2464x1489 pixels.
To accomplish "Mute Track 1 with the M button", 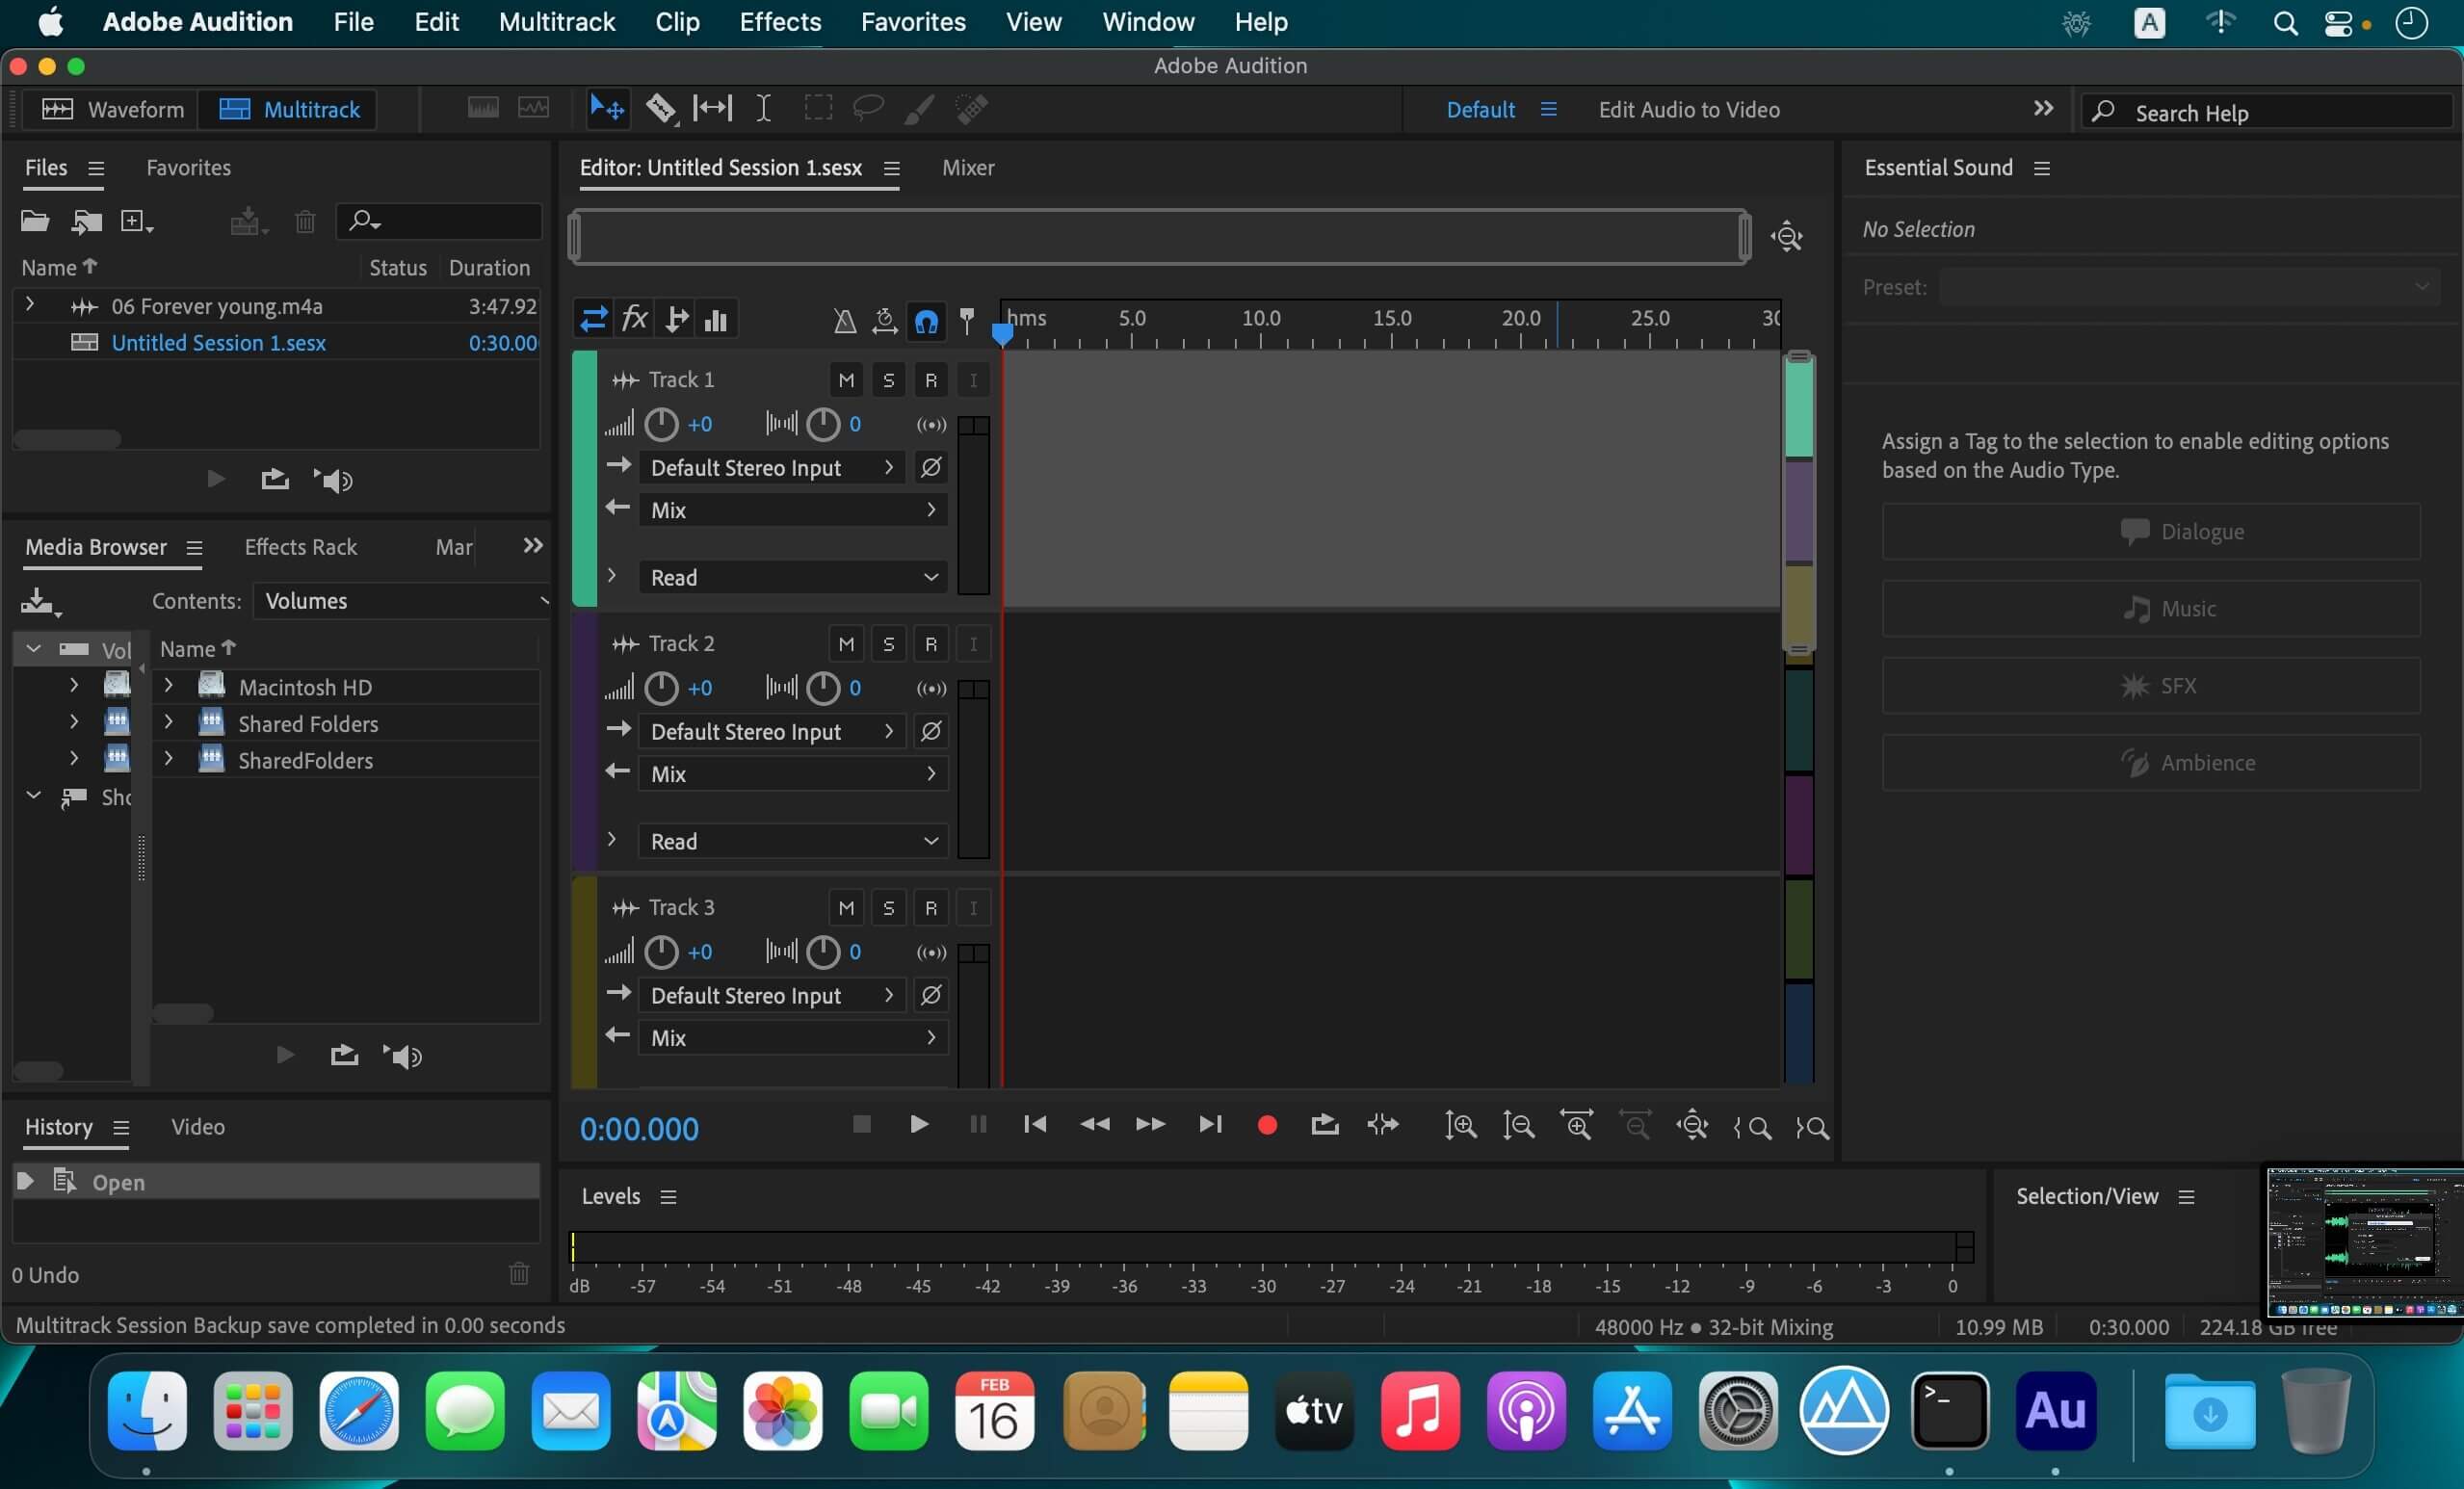I will tap(846, 380).
